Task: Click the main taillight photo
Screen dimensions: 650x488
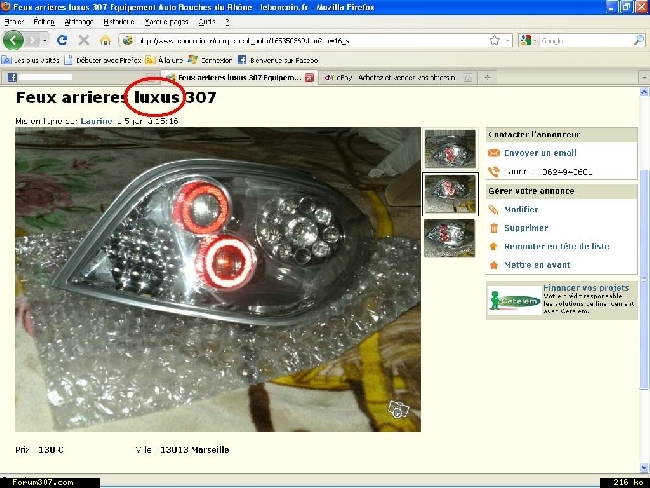Action: (x=218, y=279)
